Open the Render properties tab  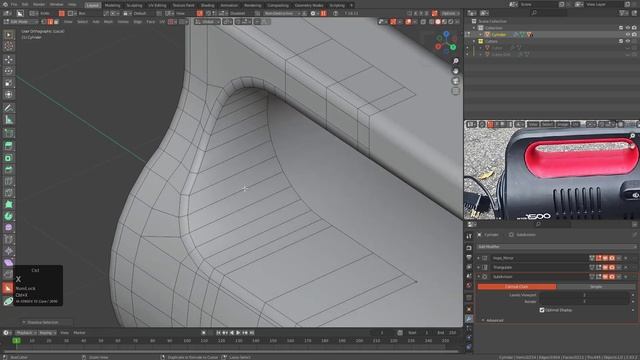pyautogui.click(x=469, y=247)
